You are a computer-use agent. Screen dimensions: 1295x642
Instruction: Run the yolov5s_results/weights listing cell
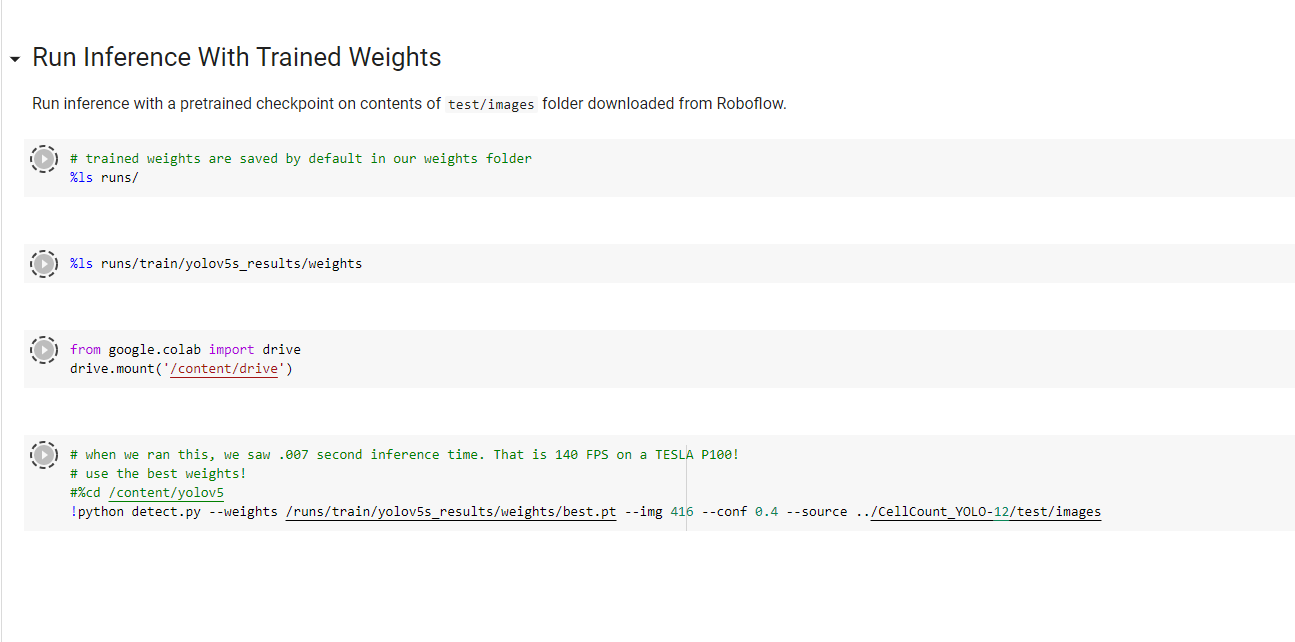44,264
